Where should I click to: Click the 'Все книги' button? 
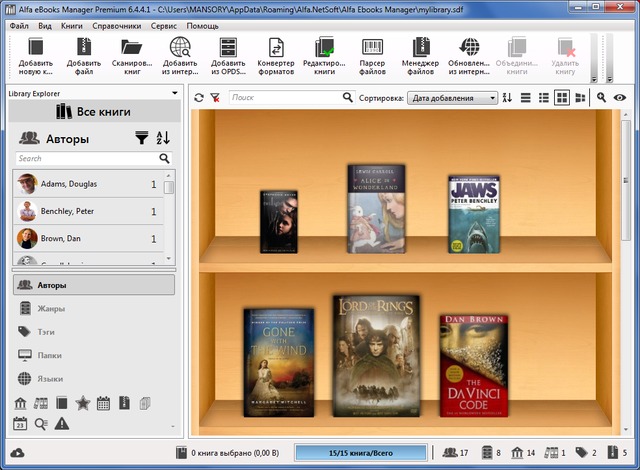(94, 111)
